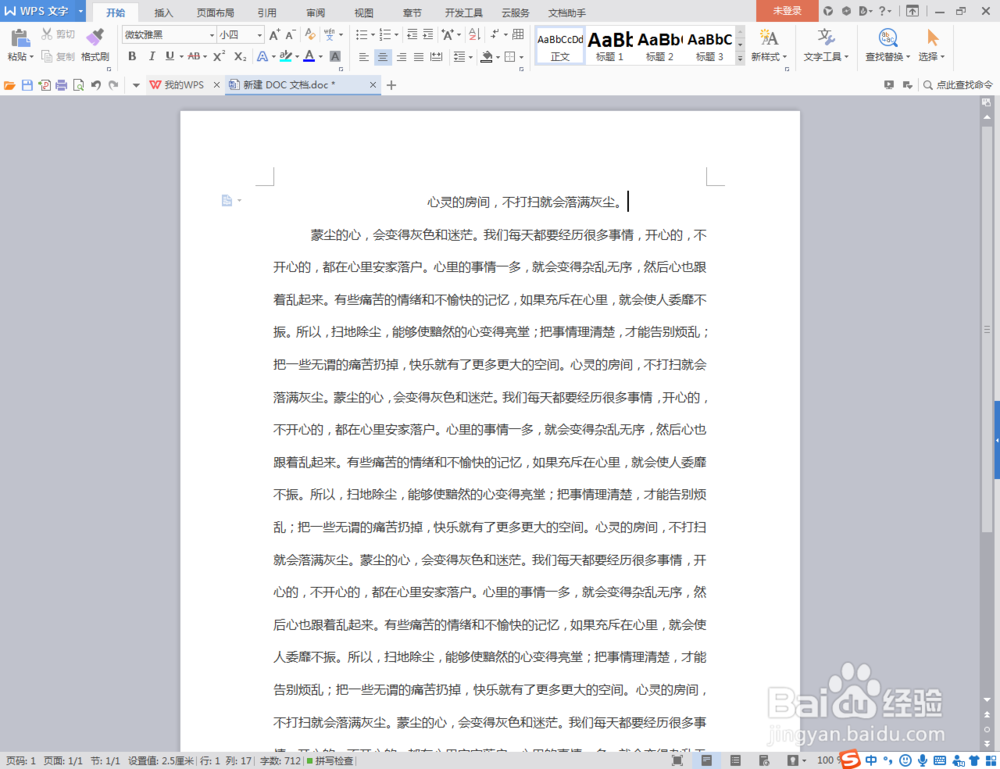Apply subscript X₂ formatting
This screenshot has width=1000, height=769.
click(x=240, y=56)
